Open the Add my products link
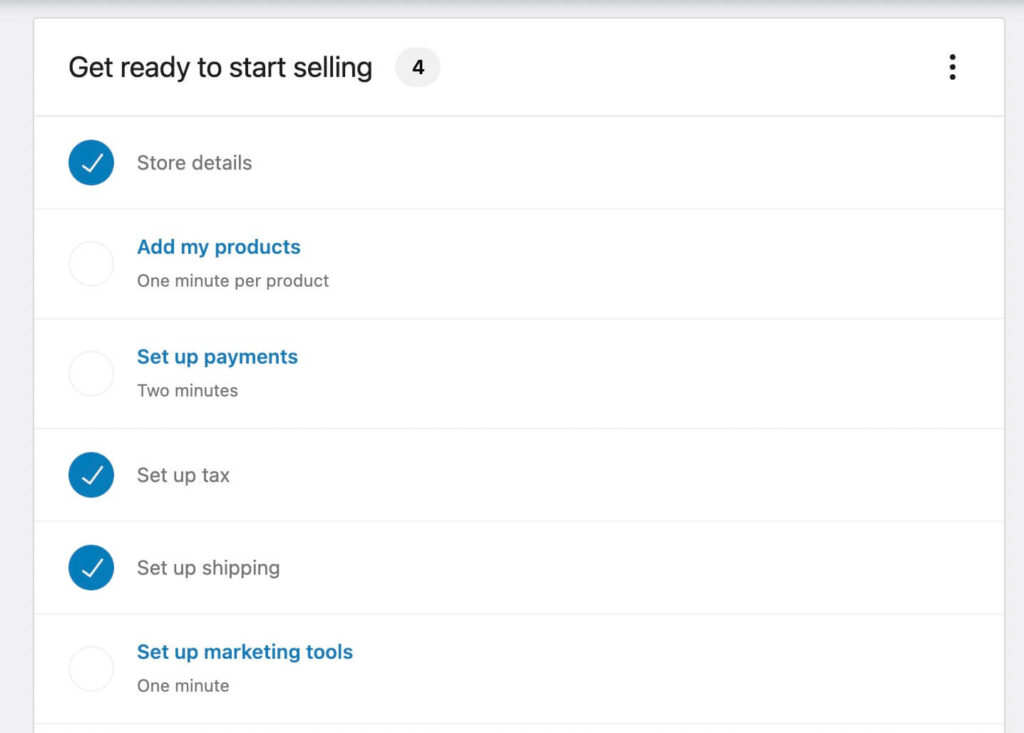Viewport: 1024px width, 733px height. coord(219,246)
